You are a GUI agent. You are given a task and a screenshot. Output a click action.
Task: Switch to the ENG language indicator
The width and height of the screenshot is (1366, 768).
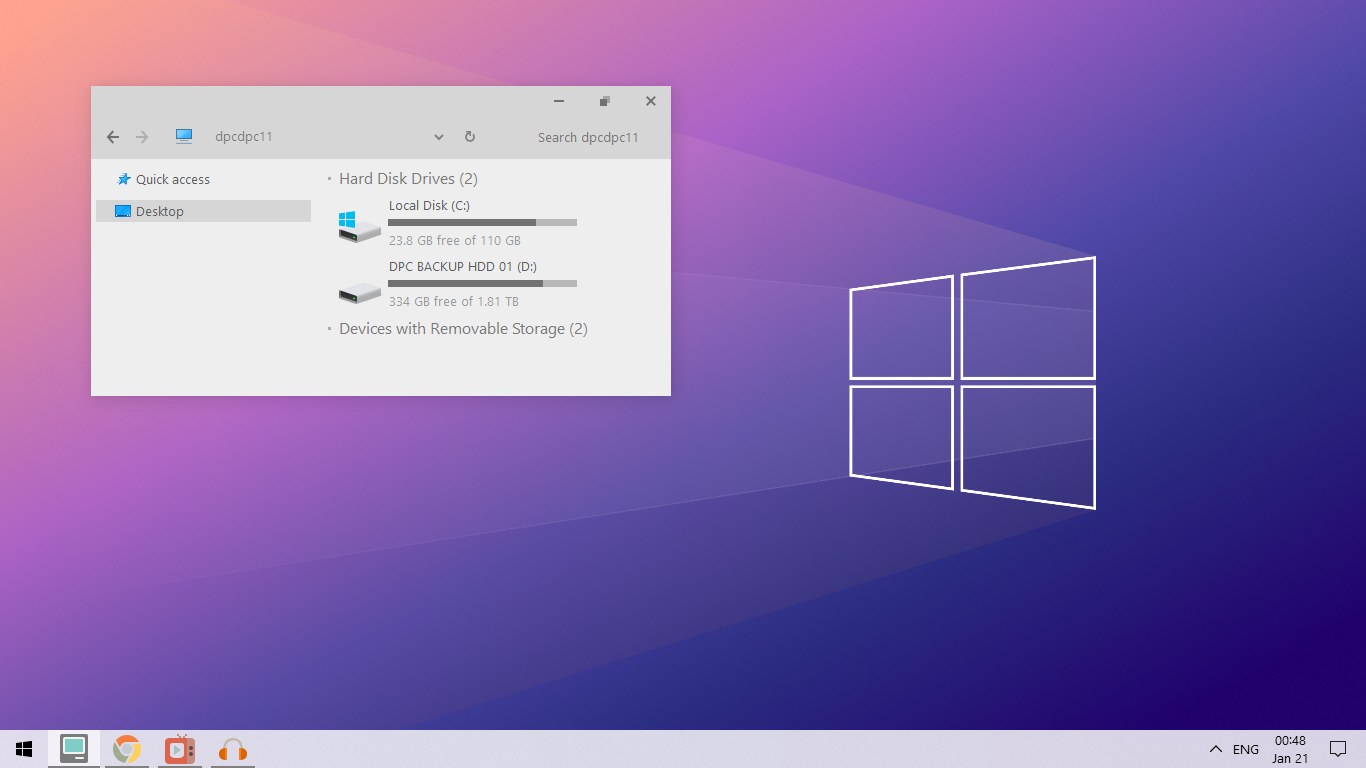[x=1245, y=748]
